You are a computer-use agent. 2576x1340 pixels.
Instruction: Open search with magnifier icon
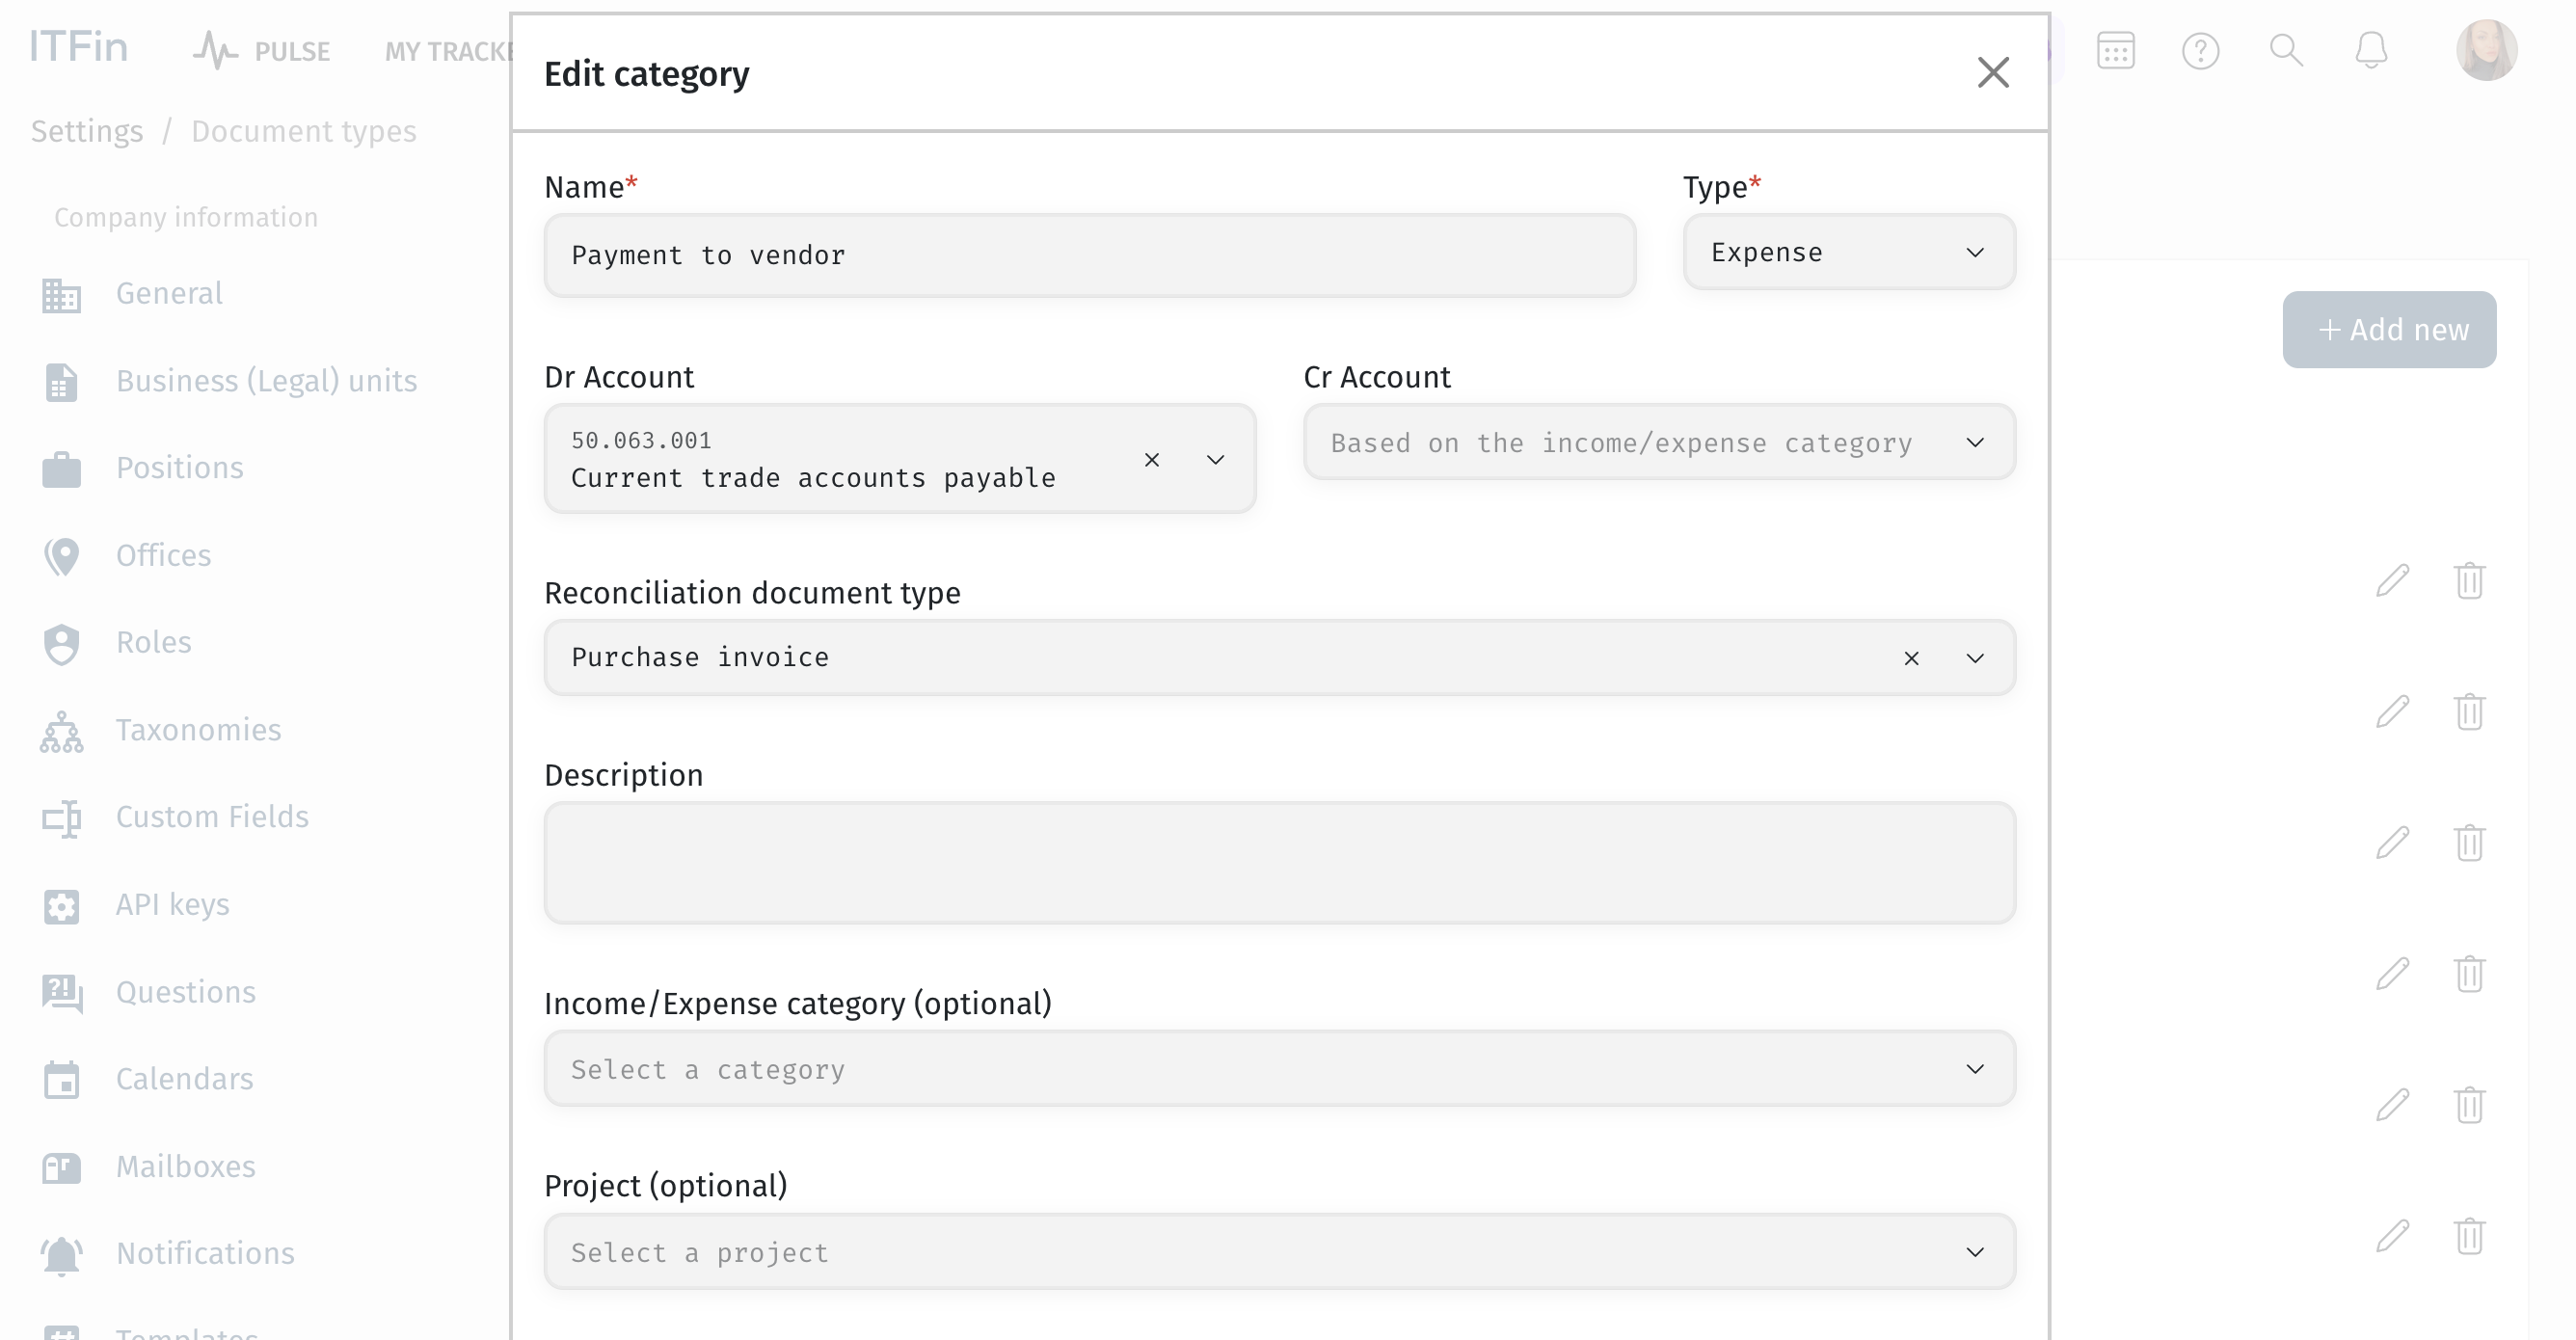[2286, 50]
